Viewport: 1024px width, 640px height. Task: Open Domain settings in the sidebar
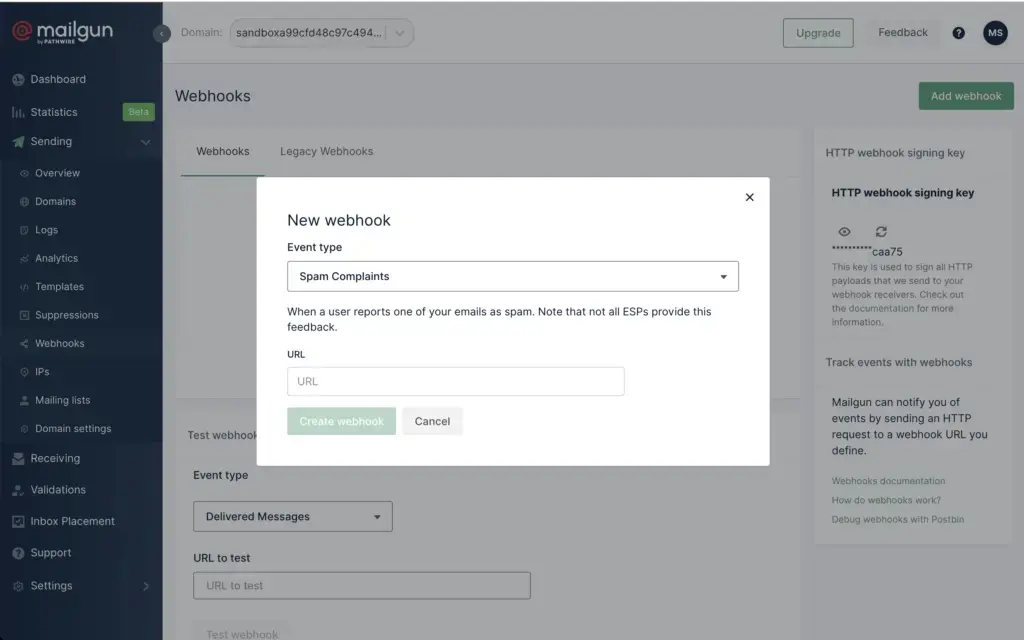(73, 429)
